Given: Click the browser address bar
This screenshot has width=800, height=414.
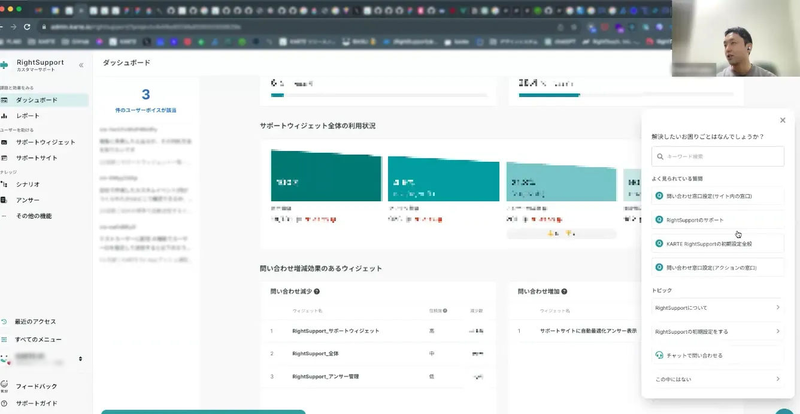Looking at the screenshot, I should pos(306,27).
